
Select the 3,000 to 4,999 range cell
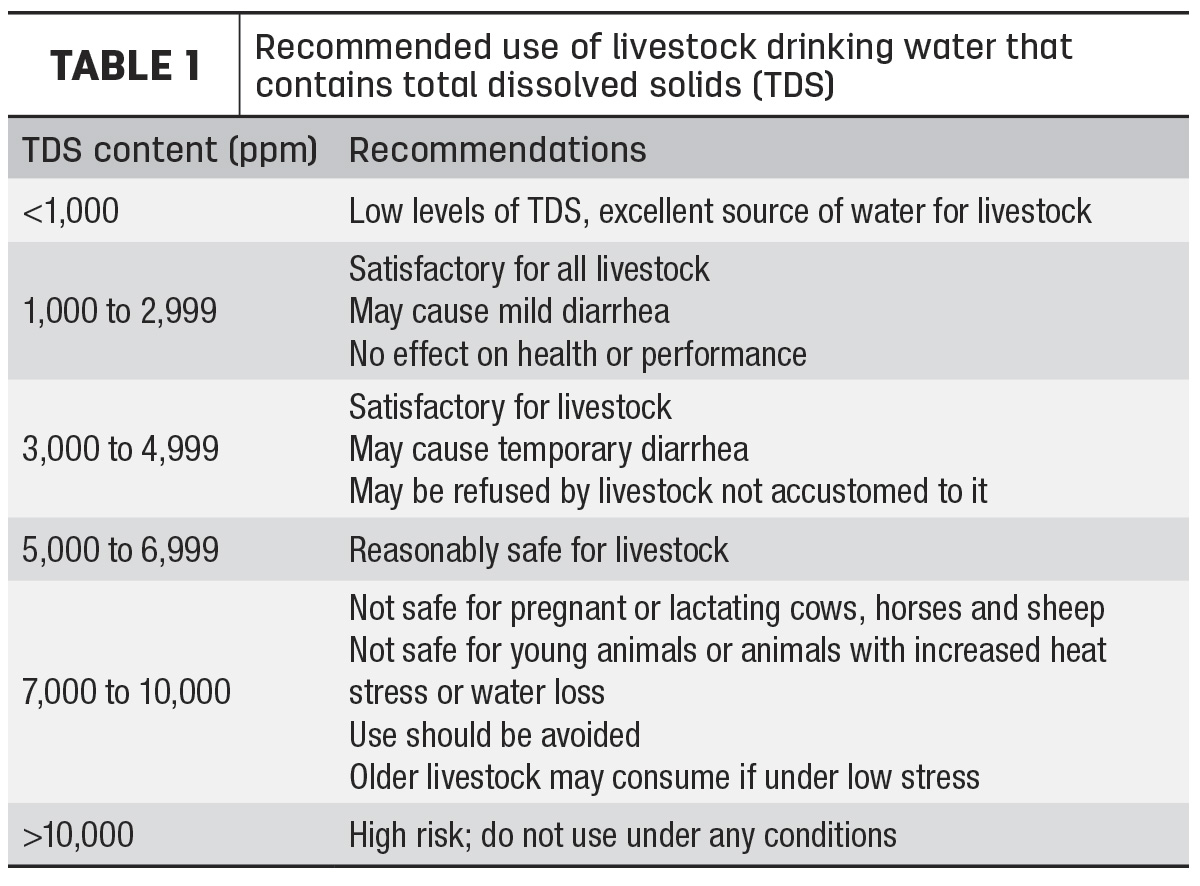[x=120, y=449]
